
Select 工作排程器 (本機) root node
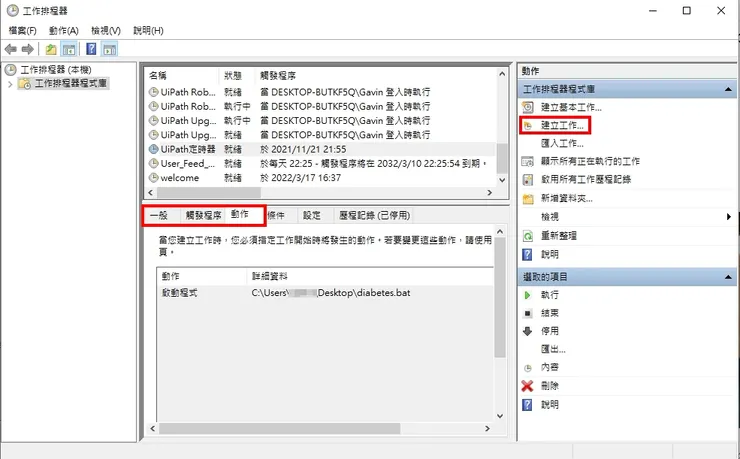tap(56, 70)
